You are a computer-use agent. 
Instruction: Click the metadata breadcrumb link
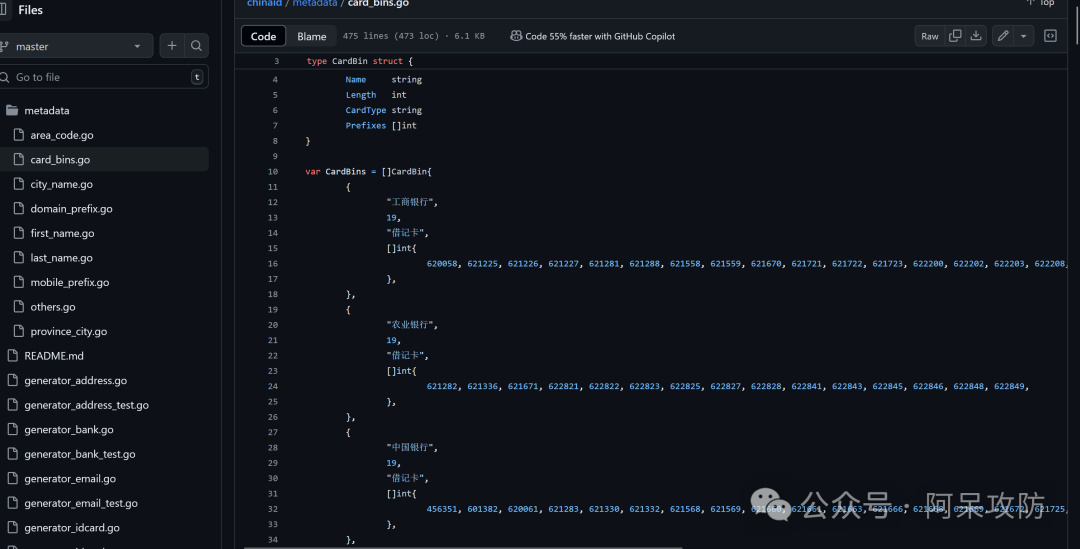(x=315, y=3)
